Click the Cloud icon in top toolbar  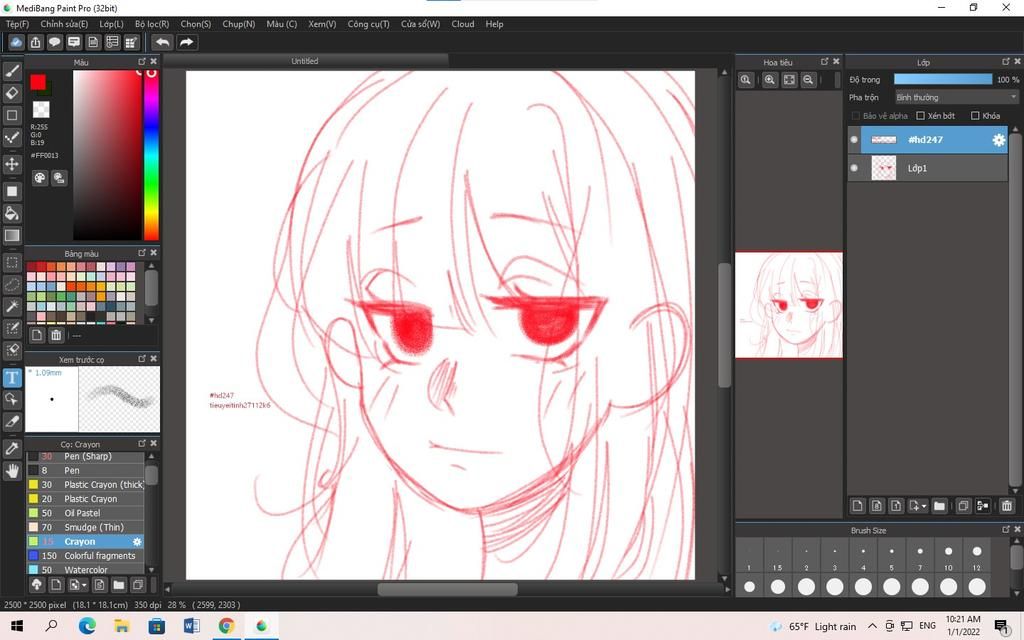[16, 42]
